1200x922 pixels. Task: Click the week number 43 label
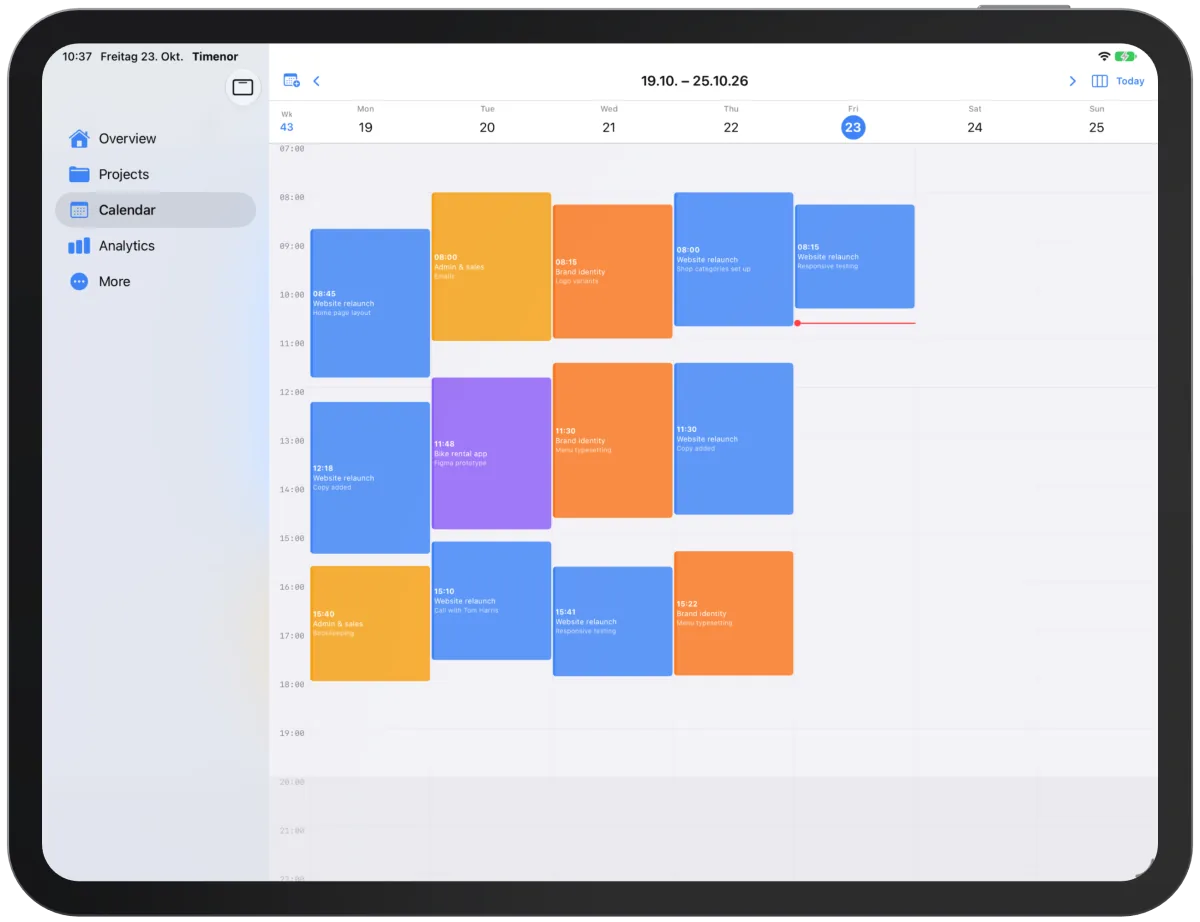tap(286, 127)
